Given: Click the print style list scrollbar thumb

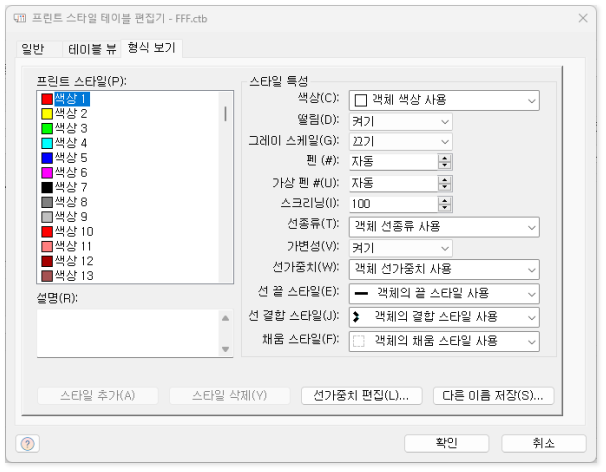Looking at the screenshot, I should tap(225, 114).
